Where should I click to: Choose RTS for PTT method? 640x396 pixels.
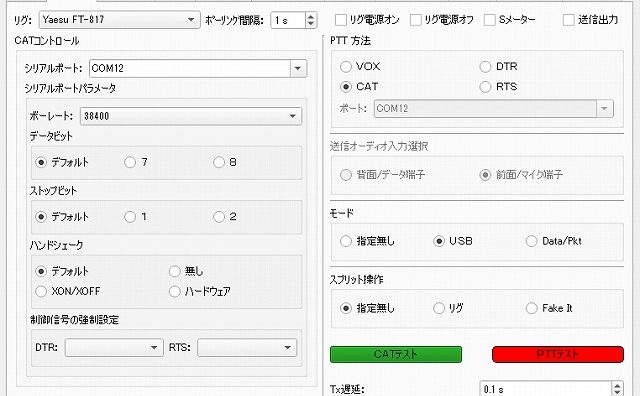pyautogui.click(x=485, y=87)
